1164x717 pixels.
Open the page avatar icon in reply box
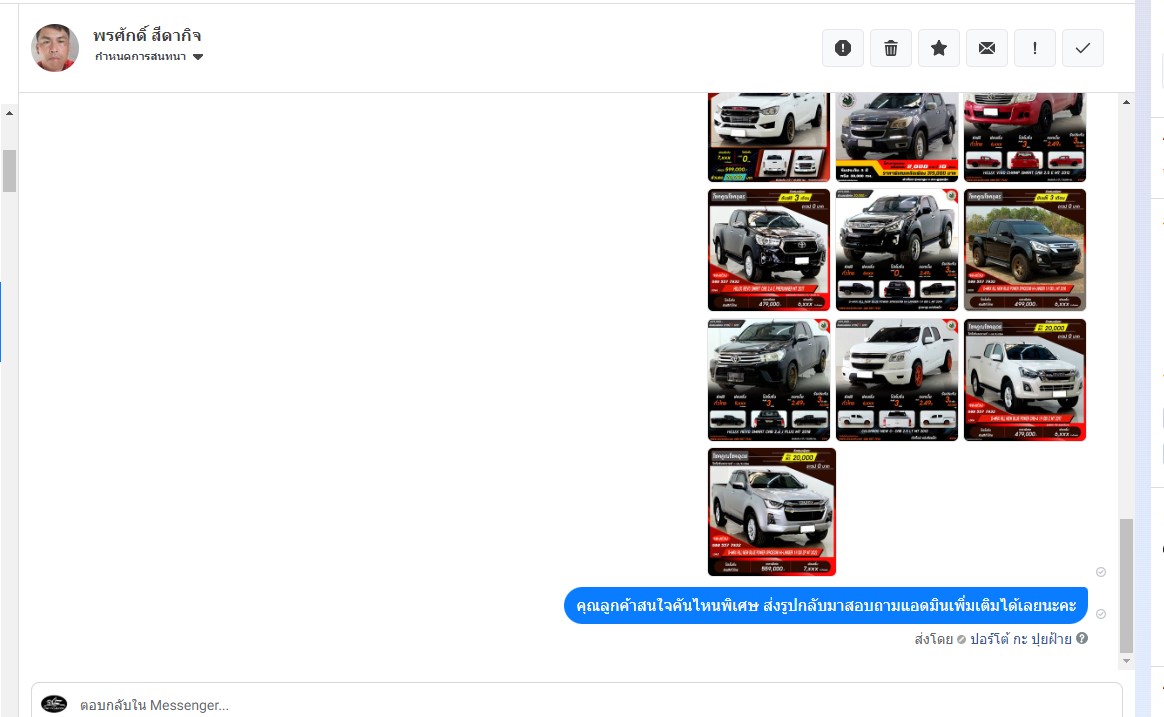point(53,704)
